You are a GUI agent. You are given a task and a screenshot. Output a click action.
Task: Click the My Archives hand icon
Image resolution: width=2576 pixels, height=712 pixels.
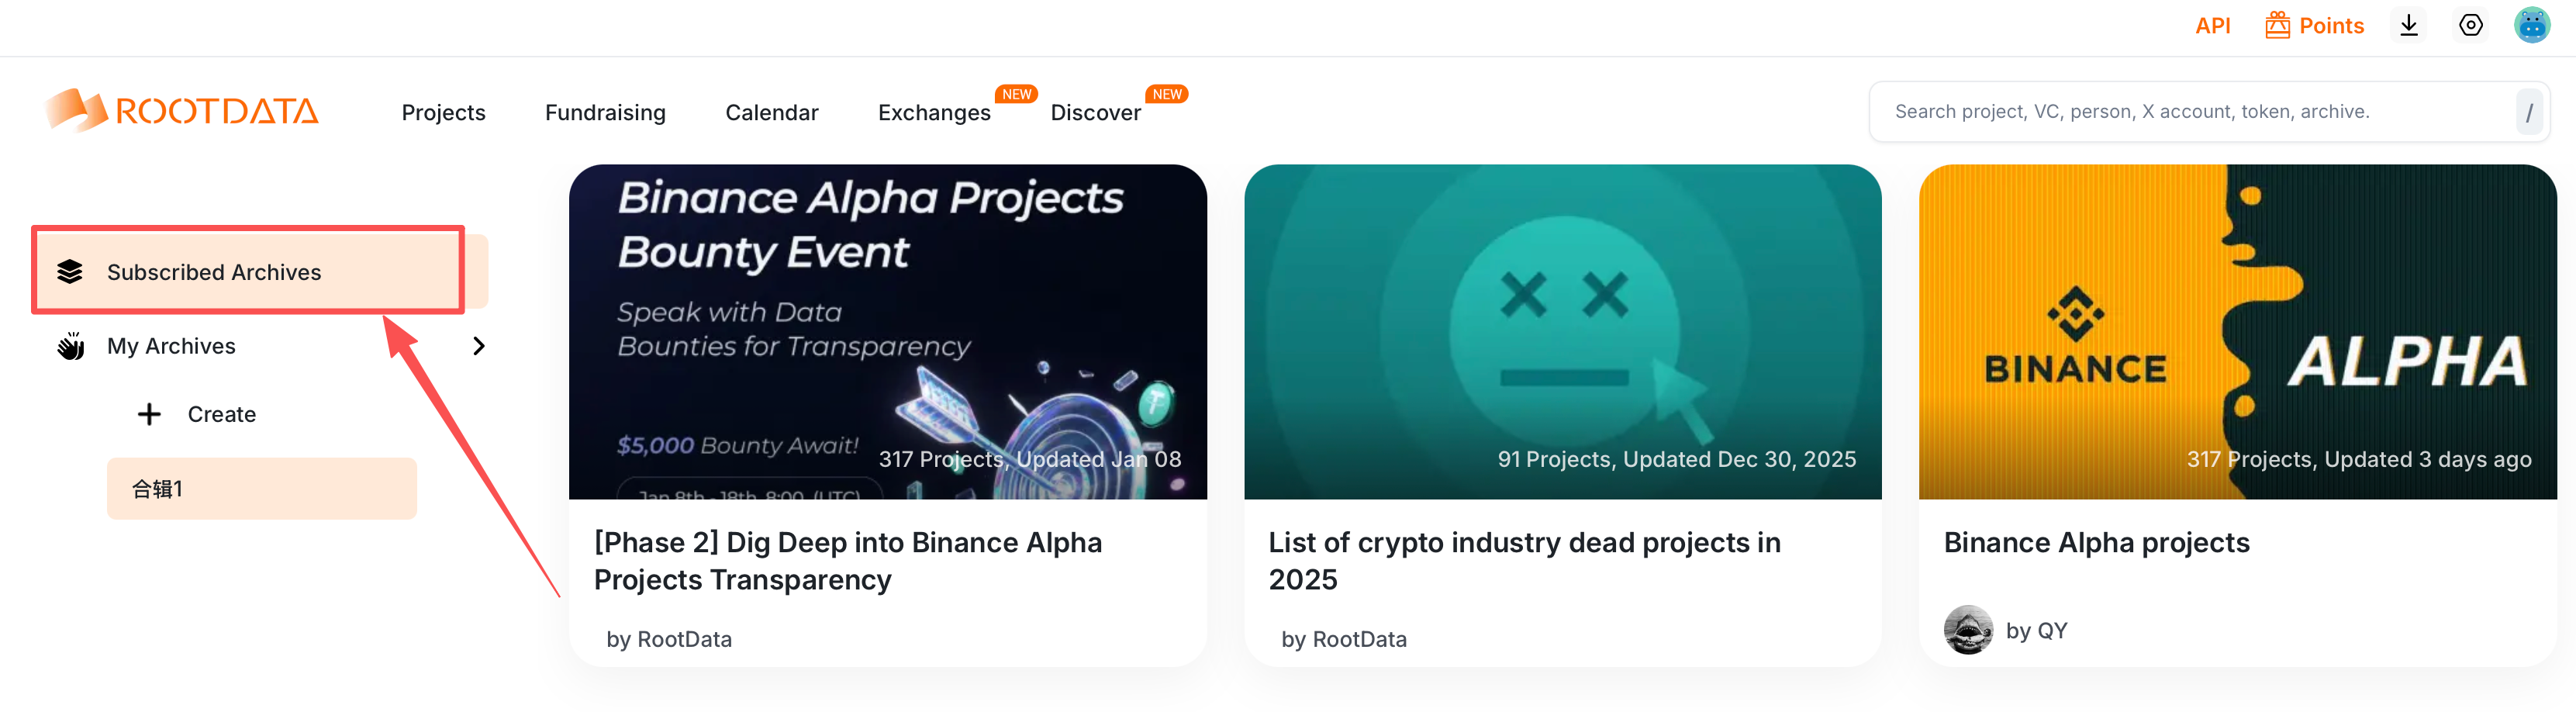click(70, 346)
